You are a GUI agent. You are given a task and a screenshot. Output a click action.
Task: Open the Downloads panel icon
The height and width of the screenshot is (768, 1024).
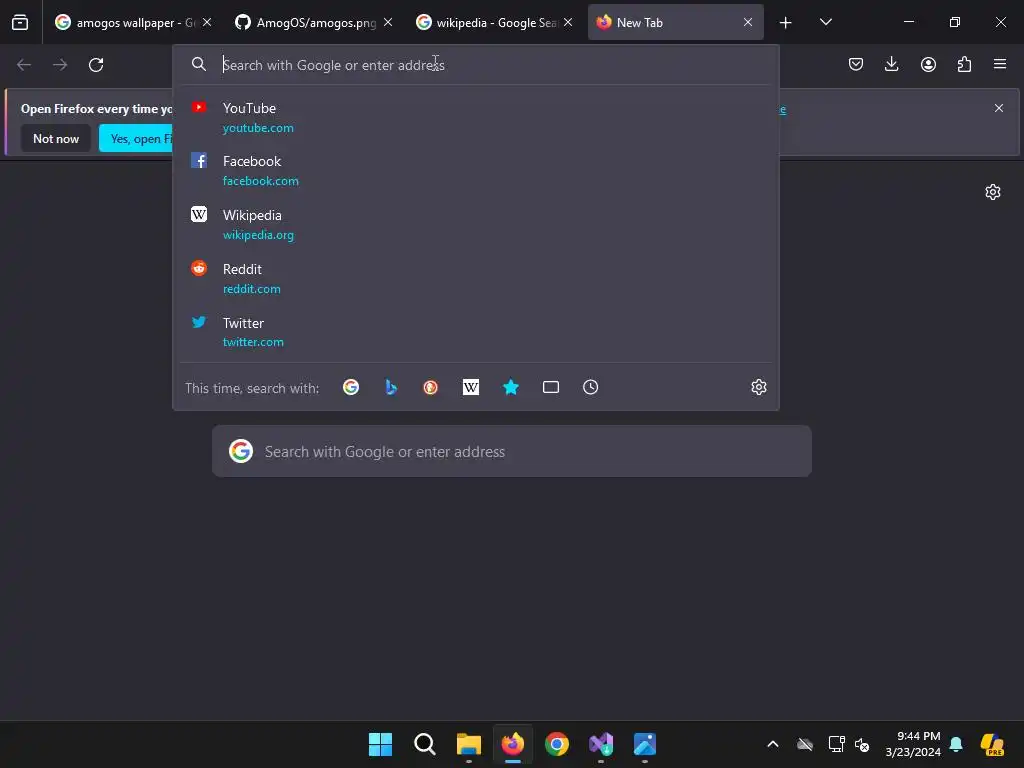(x=891, y=64)
